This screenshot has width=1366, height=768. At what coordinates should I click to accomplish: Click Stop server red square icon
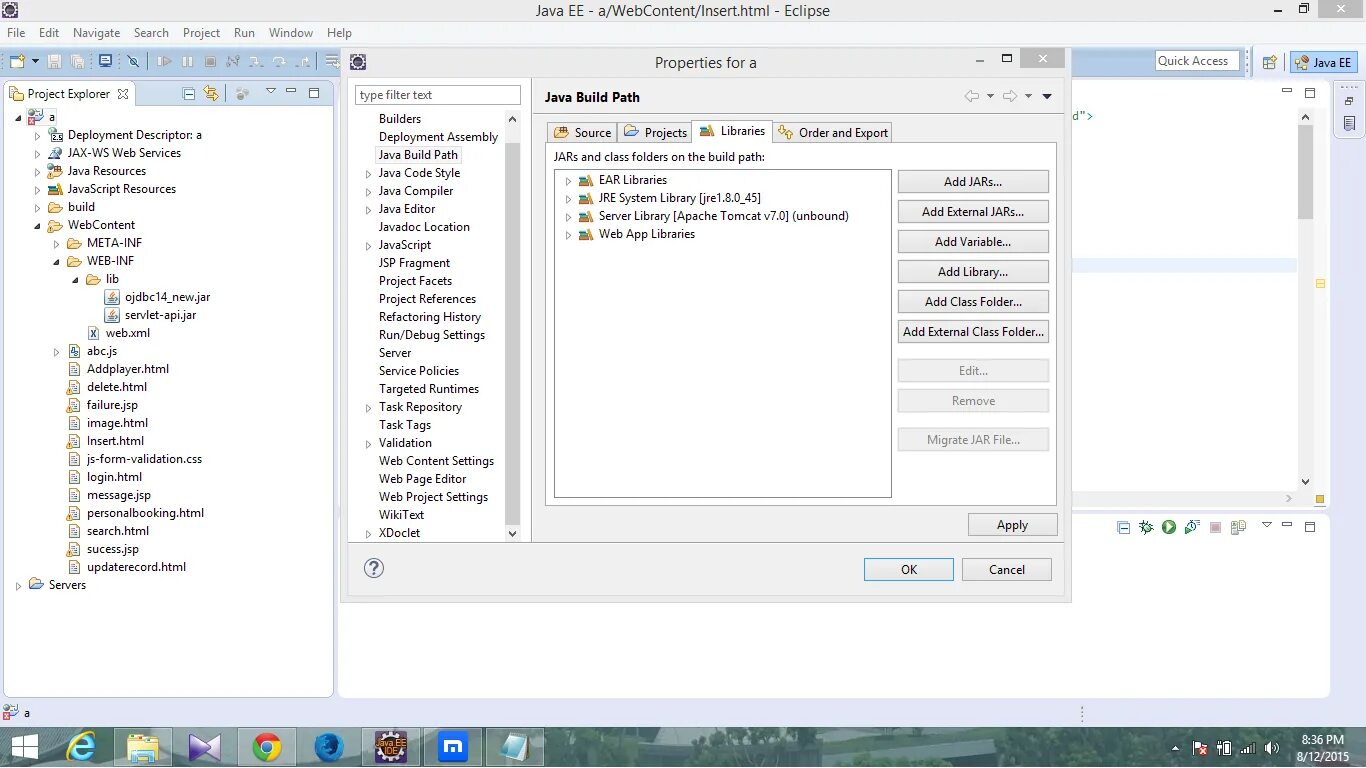pyautogui.click(x=1215, y=527)
